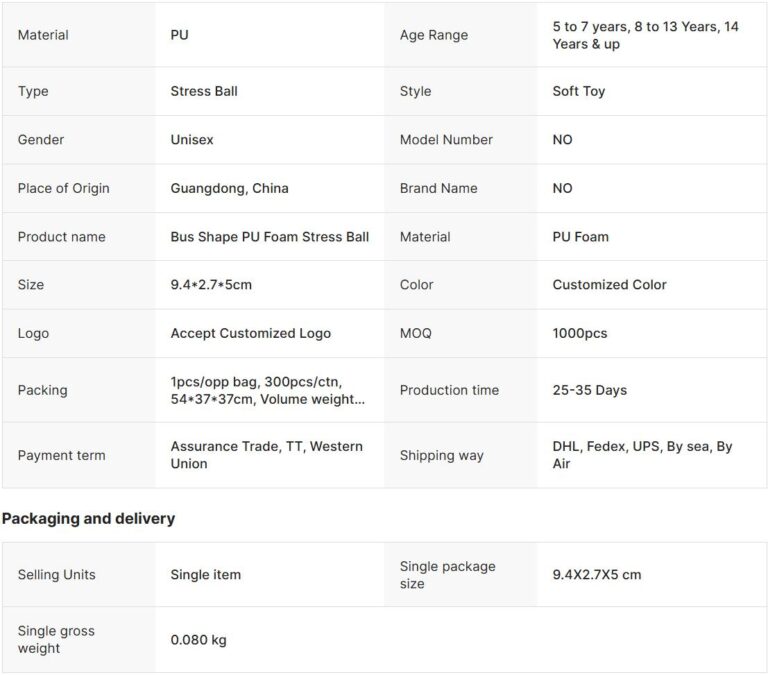
Task: Click the 'Single item' selling units value
Action: pyautogui.click(x=205, y=575)
